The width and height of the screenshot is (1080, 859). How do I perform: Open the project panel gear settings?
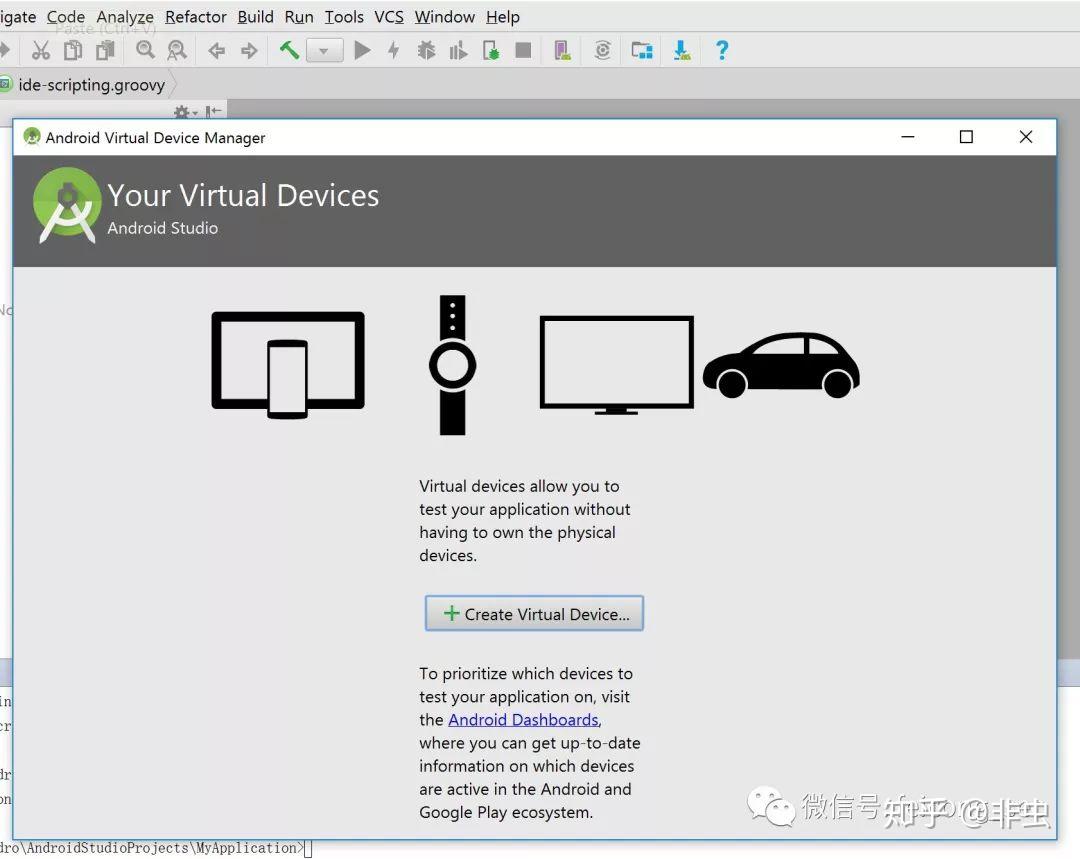click(183, 112)
